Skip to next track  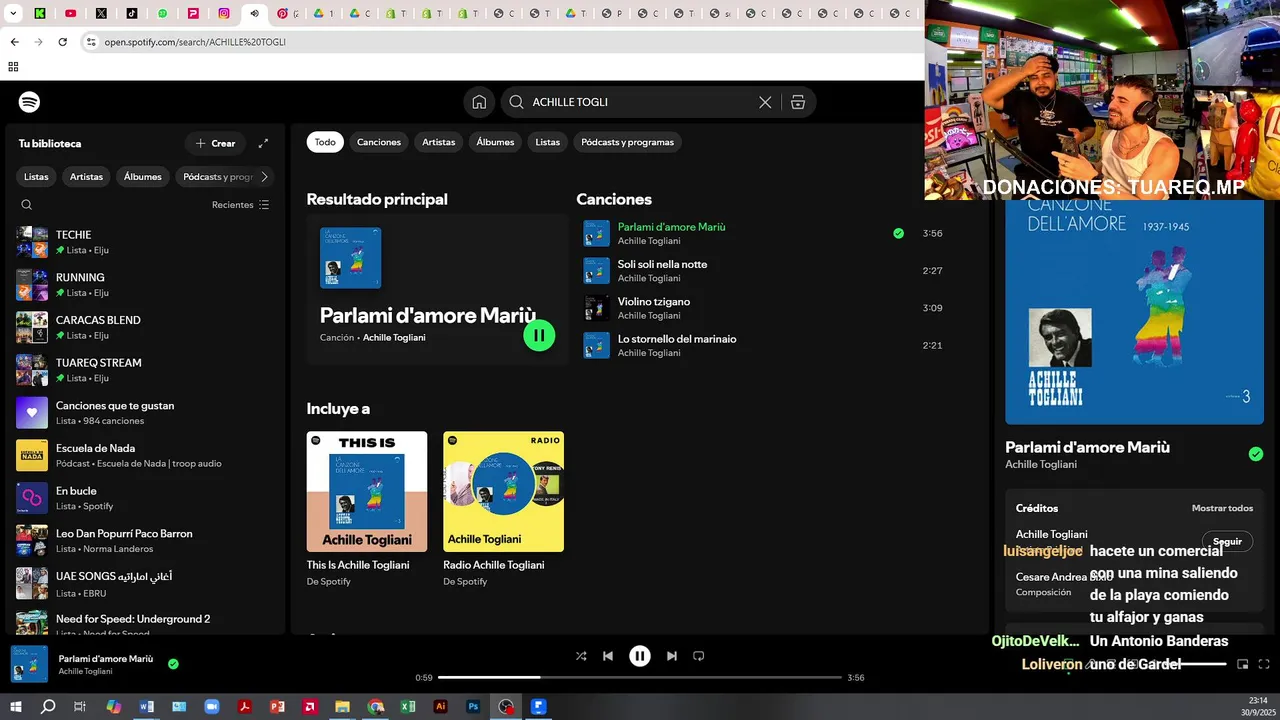tap(672, 656)
